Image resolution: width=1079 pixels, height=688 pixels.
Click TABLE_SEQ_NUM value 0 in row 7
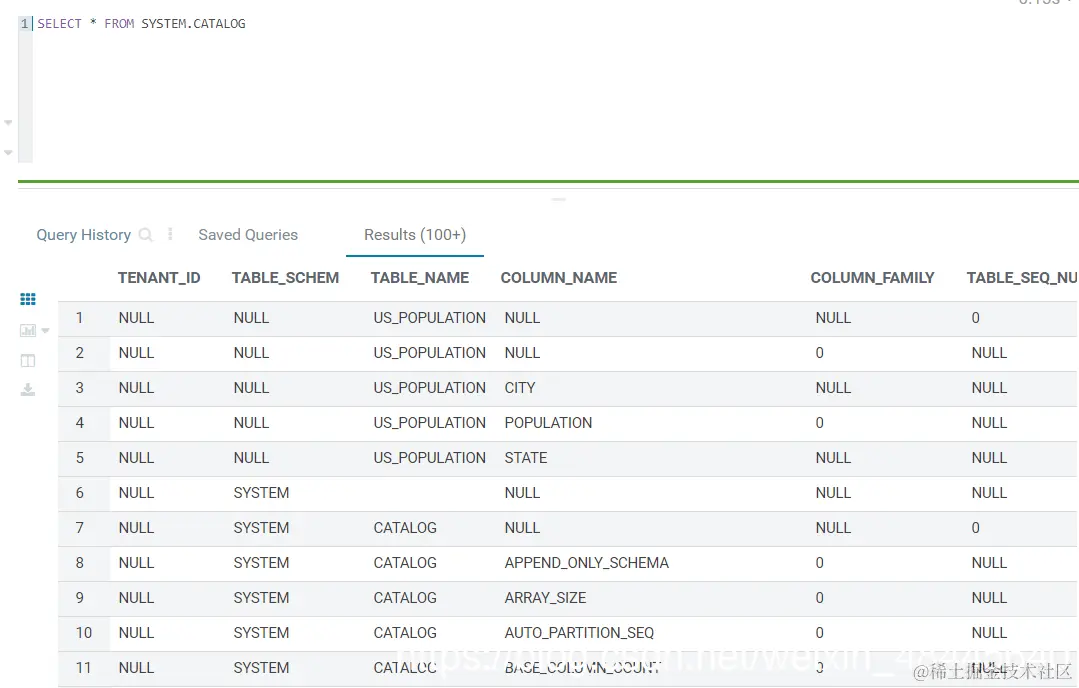point(975,528)
